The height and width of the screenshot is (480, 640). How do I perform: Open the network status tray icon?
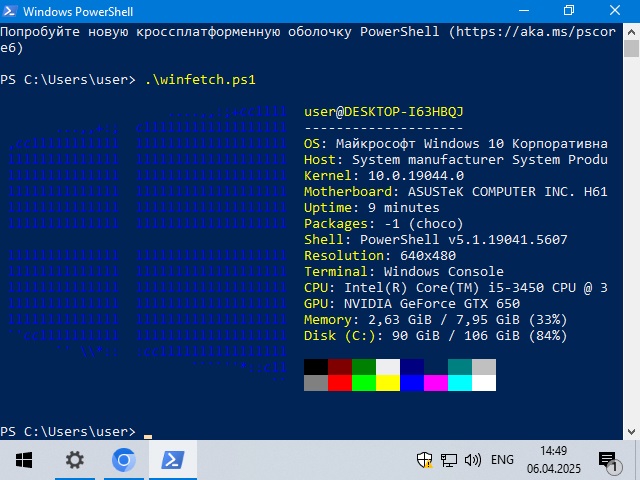(x=449, y=460)
